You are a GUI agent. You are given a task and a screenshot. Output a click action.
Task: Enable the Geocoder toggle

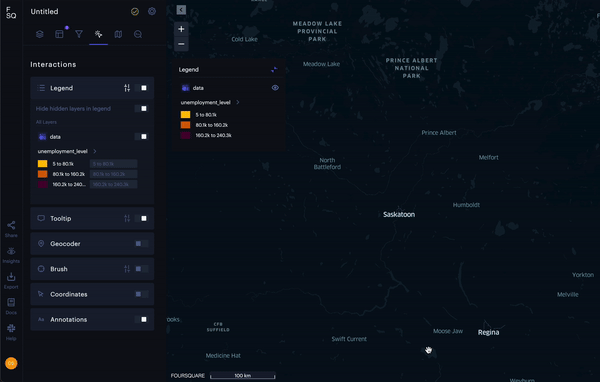coord(141,244)
